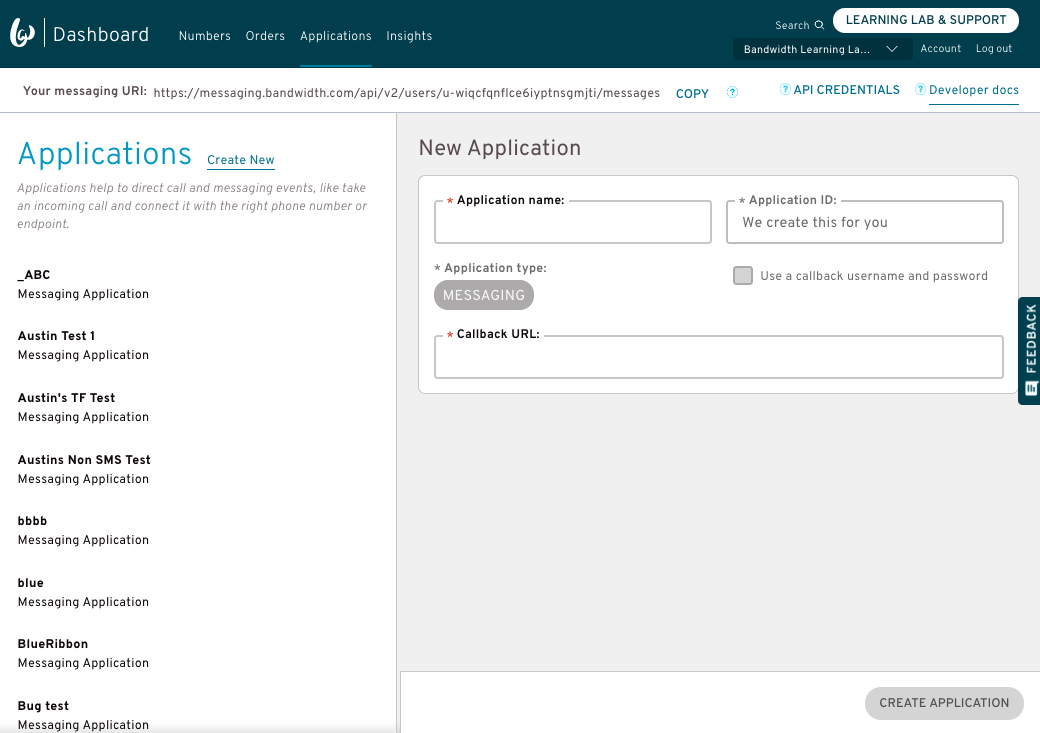The height and width of the screenshot is (733, 1040).
Task: Click the search magnifier icon
Action: click(x=819, y=25)
